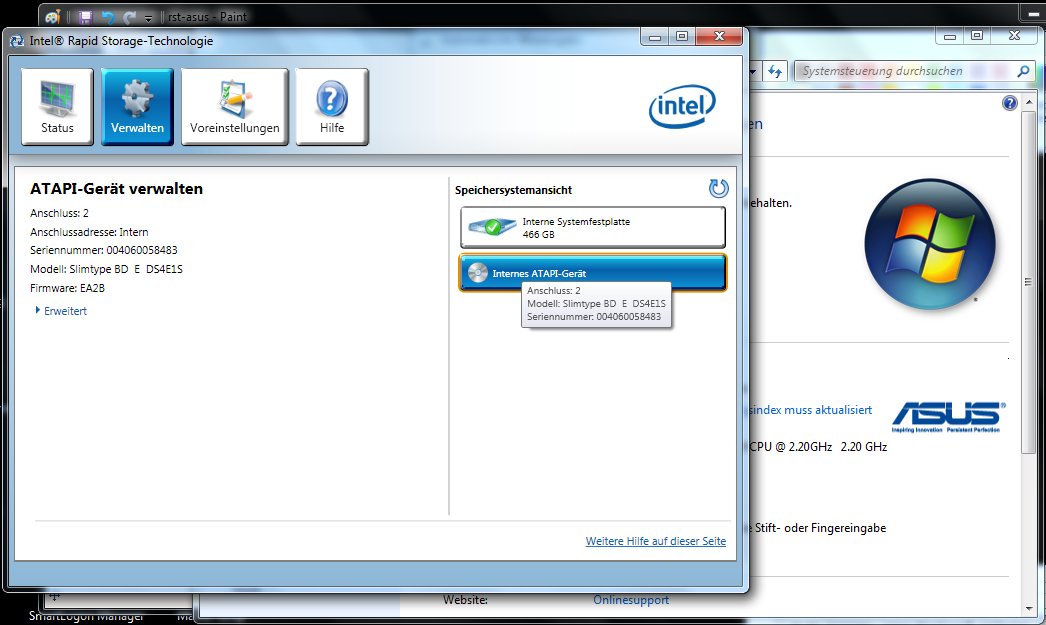
Task: Select the Internes ATAPI-Gerät entry
Action: (592, 273)
